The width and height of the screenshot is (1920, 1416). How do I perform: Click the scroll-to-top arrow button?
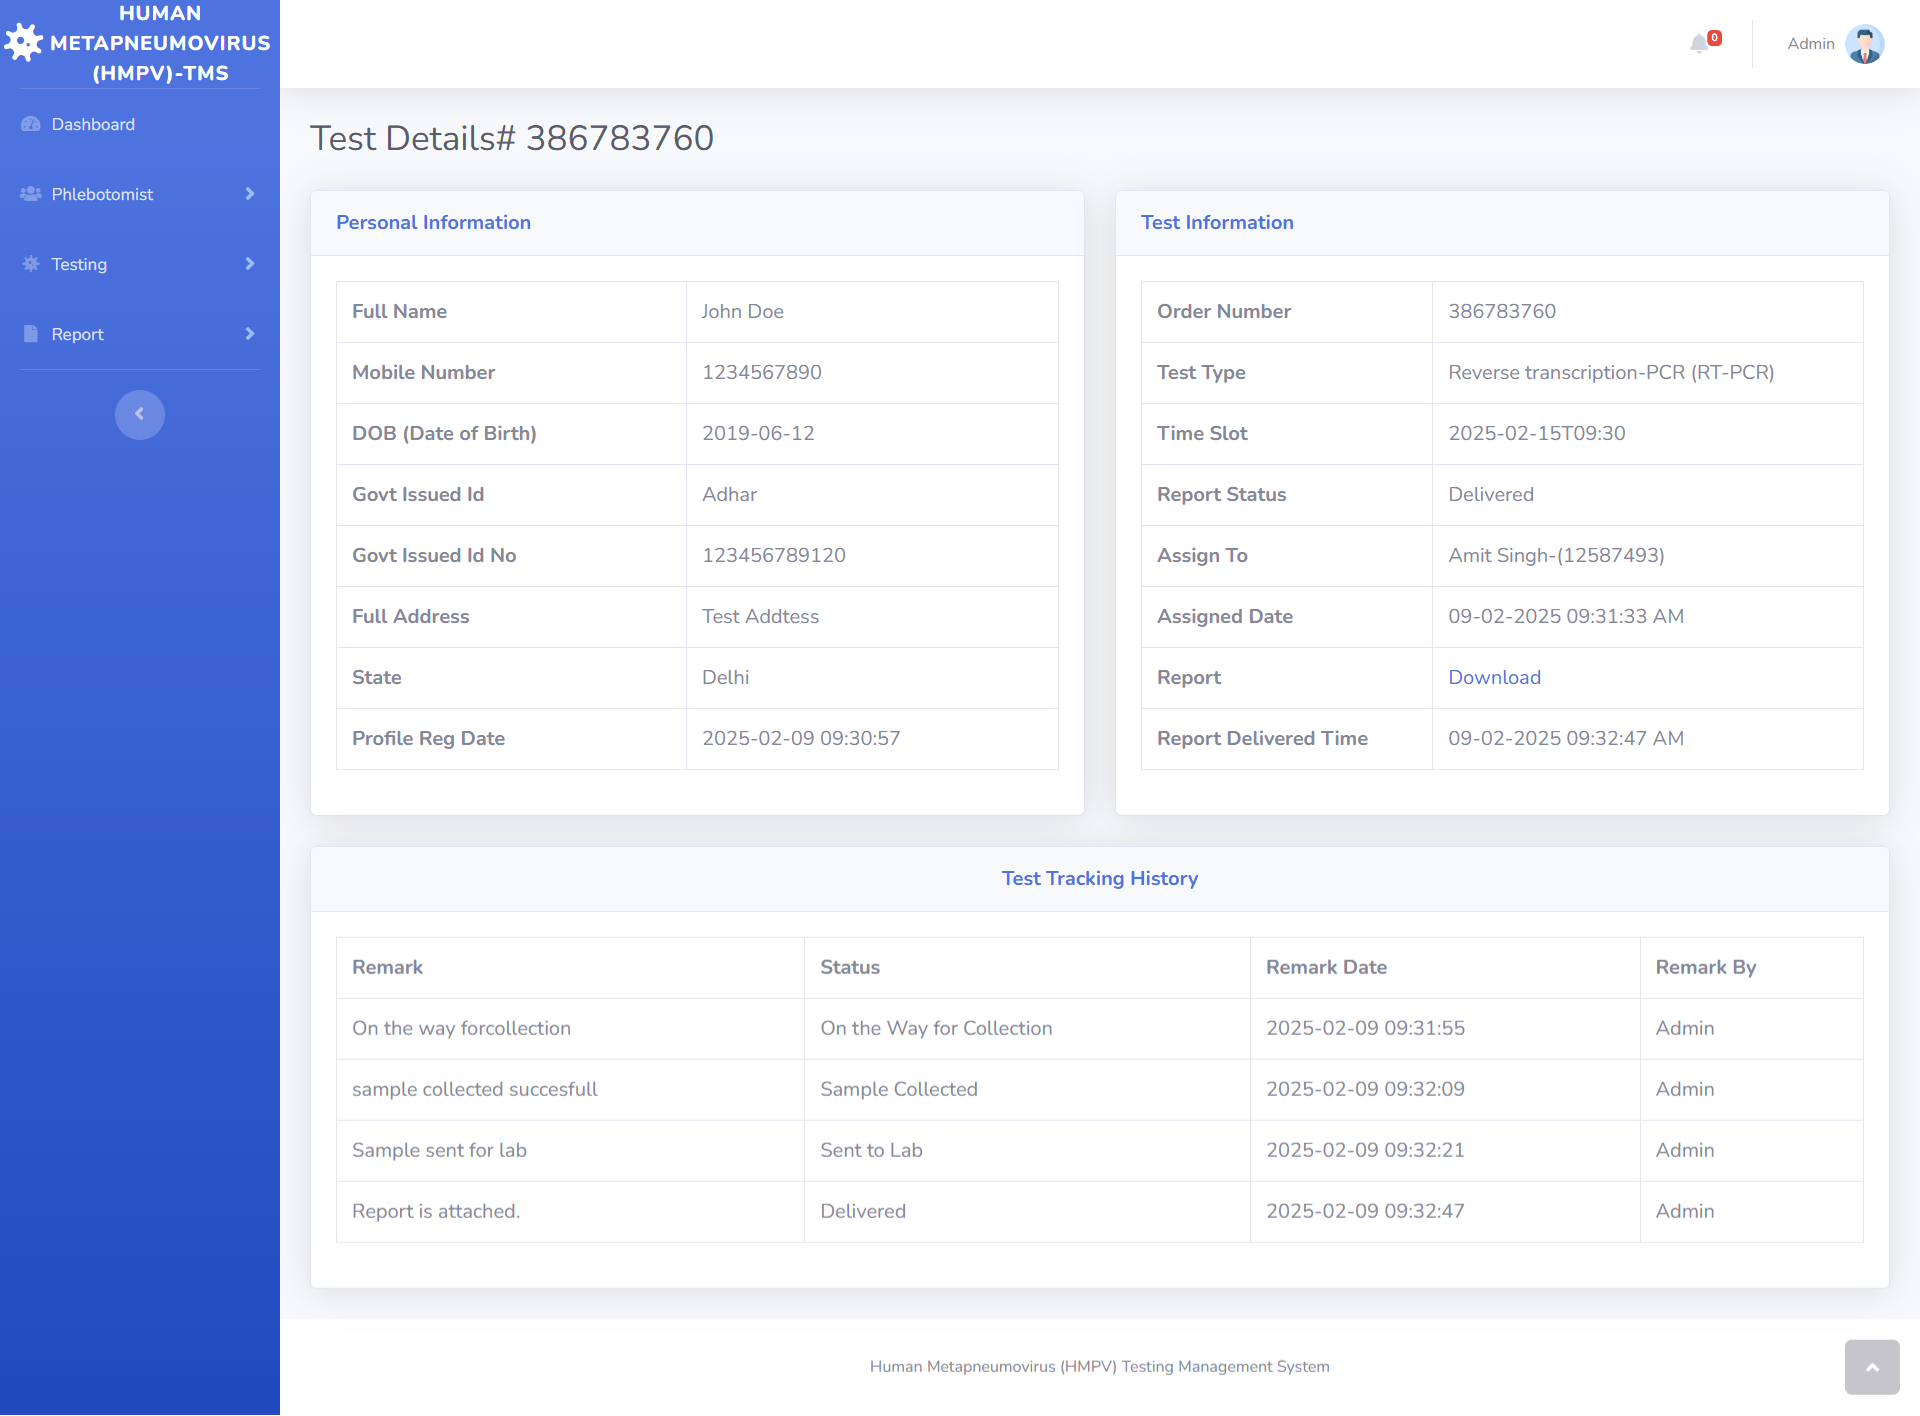pos(1872,1367)
